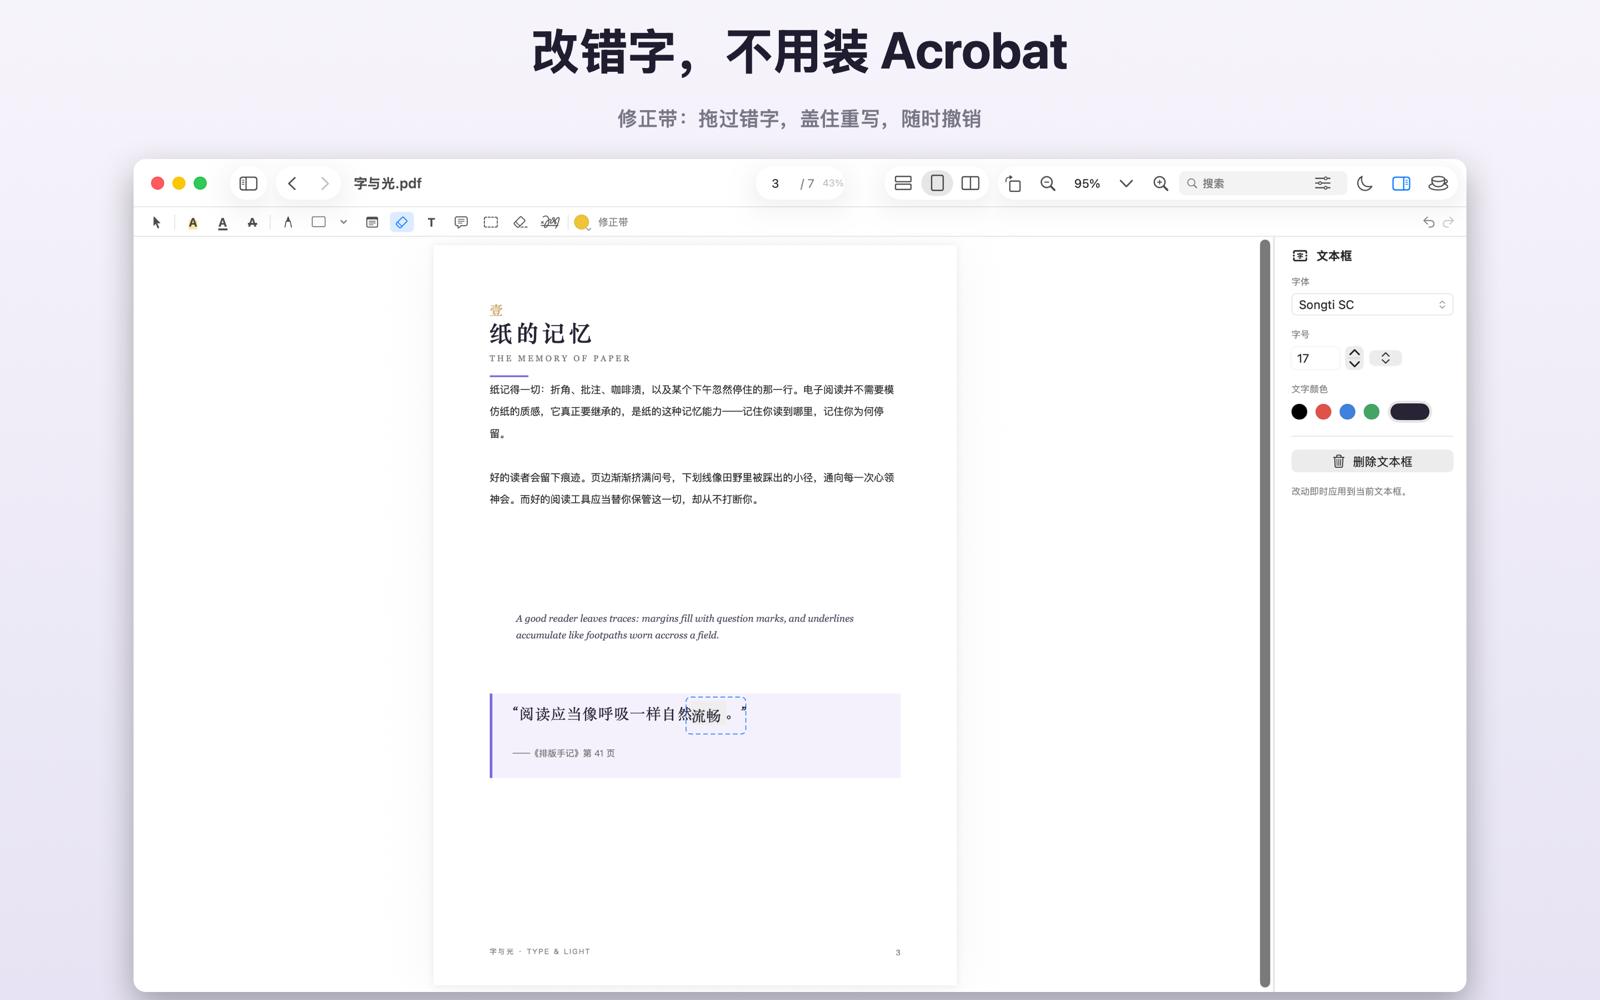
Task: Select the comment bubble tool
Action: tap(461, 222)
